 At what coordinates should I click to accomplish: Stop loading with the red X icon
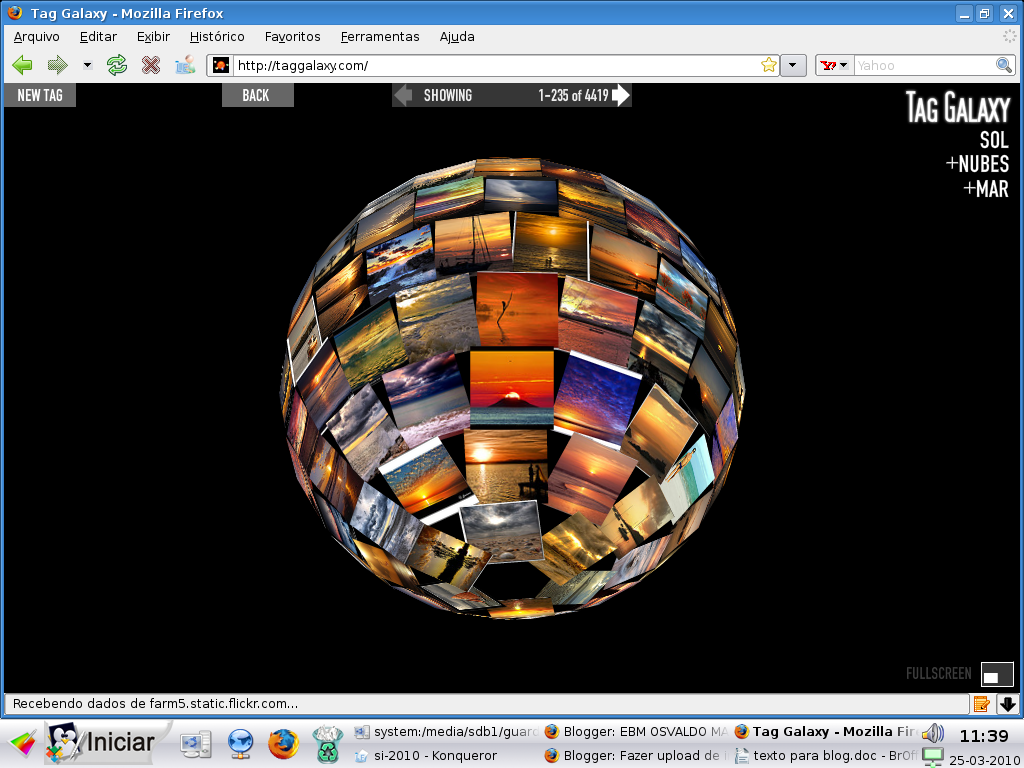[151, 65]
